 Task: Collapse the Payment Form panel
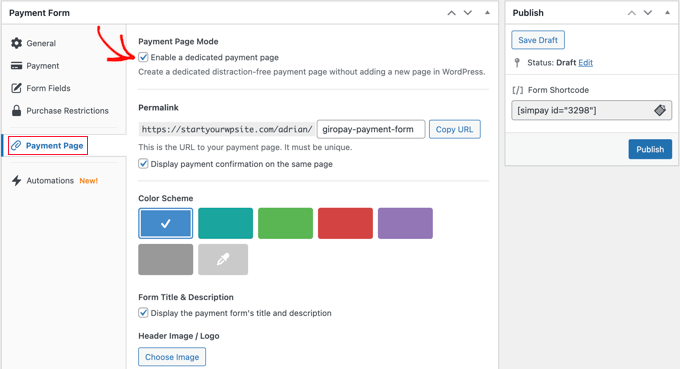coord(487,13)
